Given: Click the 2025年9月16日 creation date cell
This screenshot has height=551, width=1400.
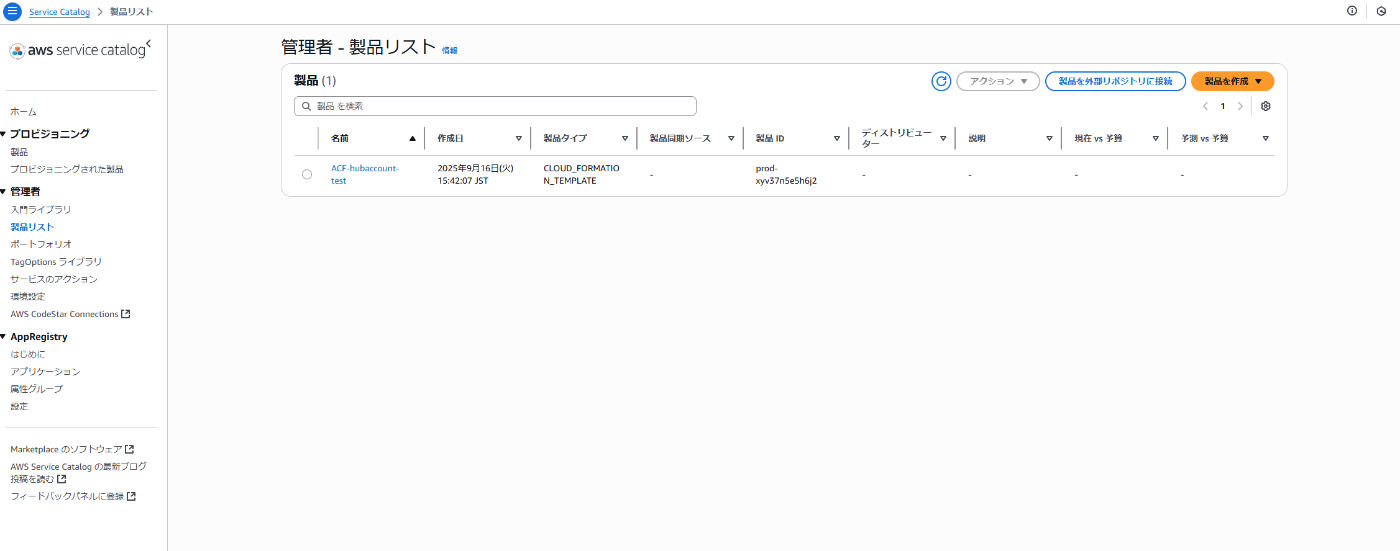Looking at the screenshot, I should 476,174.
